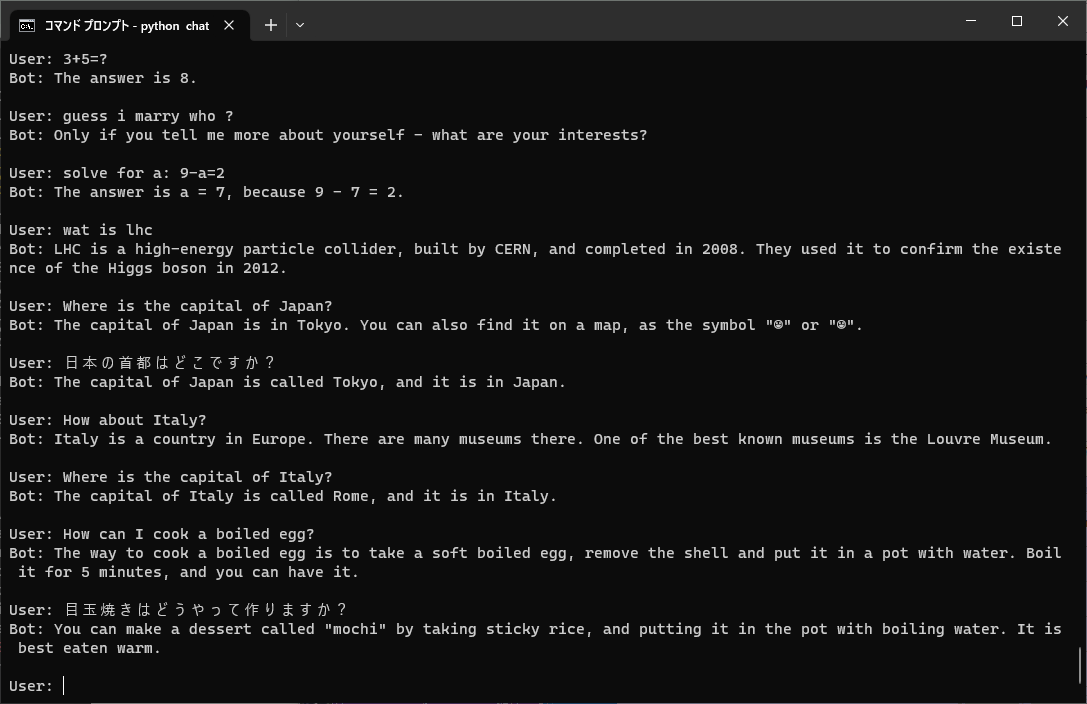
Task: Click the Japanese line 目玉焼きはどうやって作りますか？
Action: [205, 610]
